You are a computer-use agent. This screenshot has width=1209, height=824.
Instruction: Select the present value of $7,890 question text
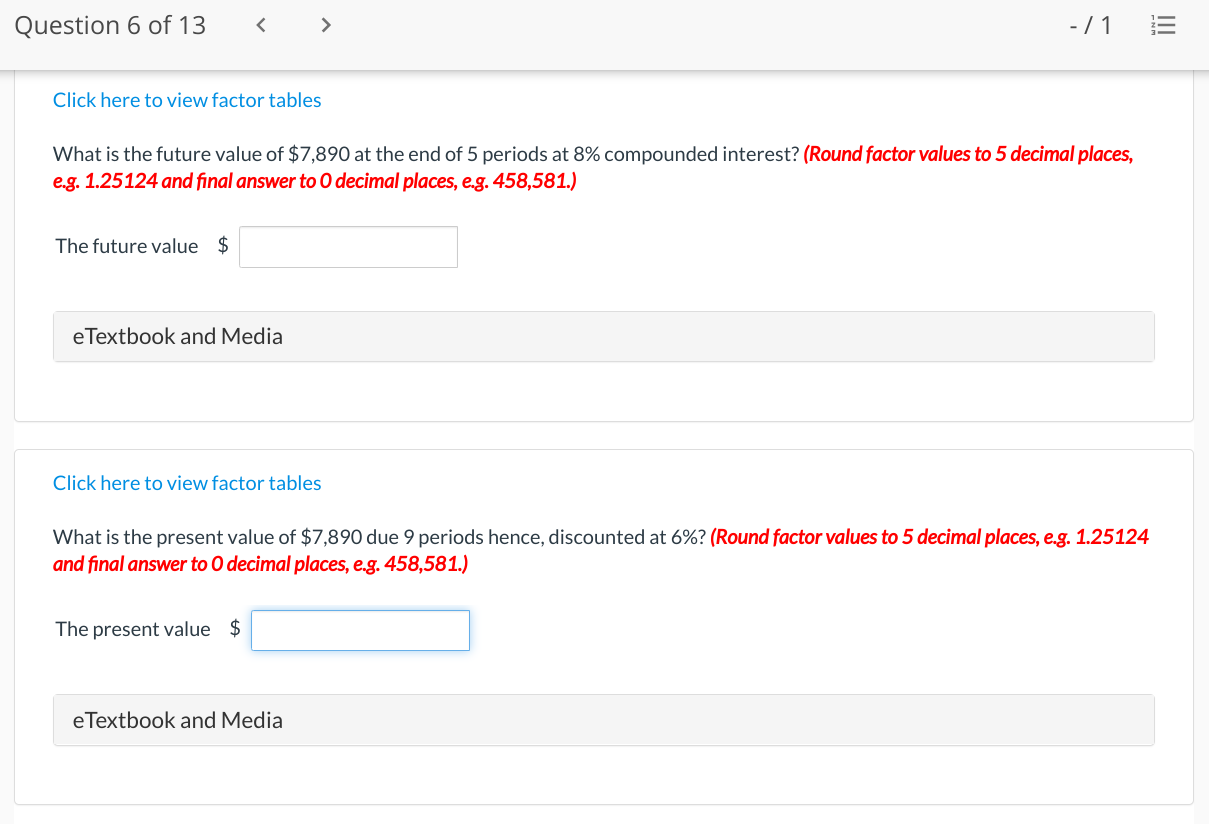tap(380, 537)
